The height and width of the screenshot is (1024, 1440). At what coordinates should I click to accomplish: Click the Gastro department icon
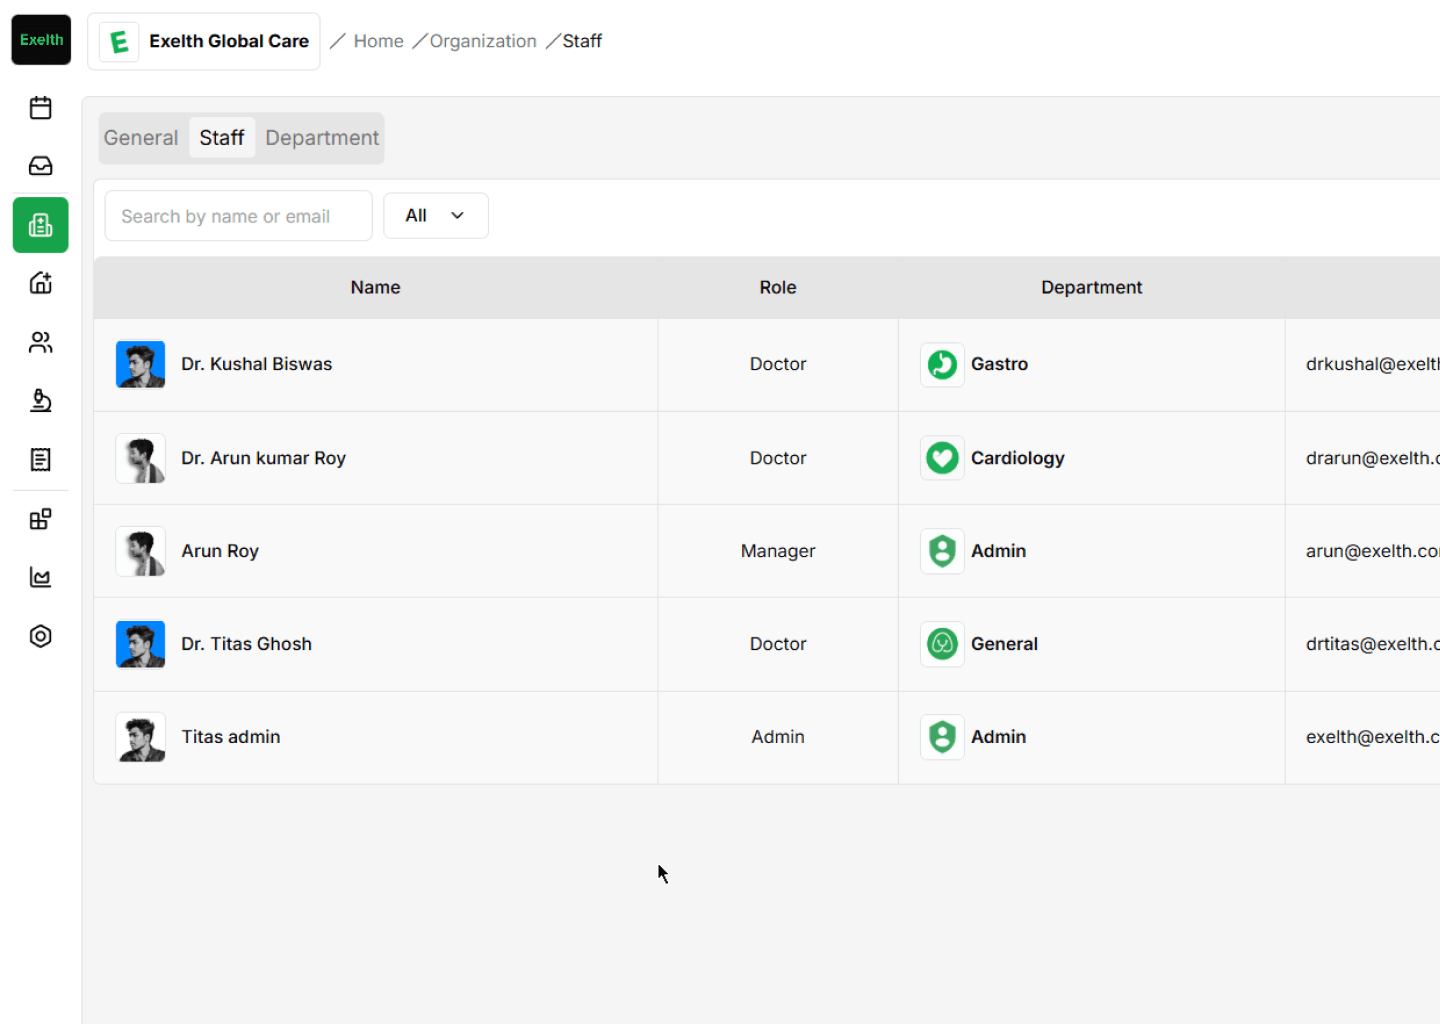pyautogui.click(x=942, y=365)
